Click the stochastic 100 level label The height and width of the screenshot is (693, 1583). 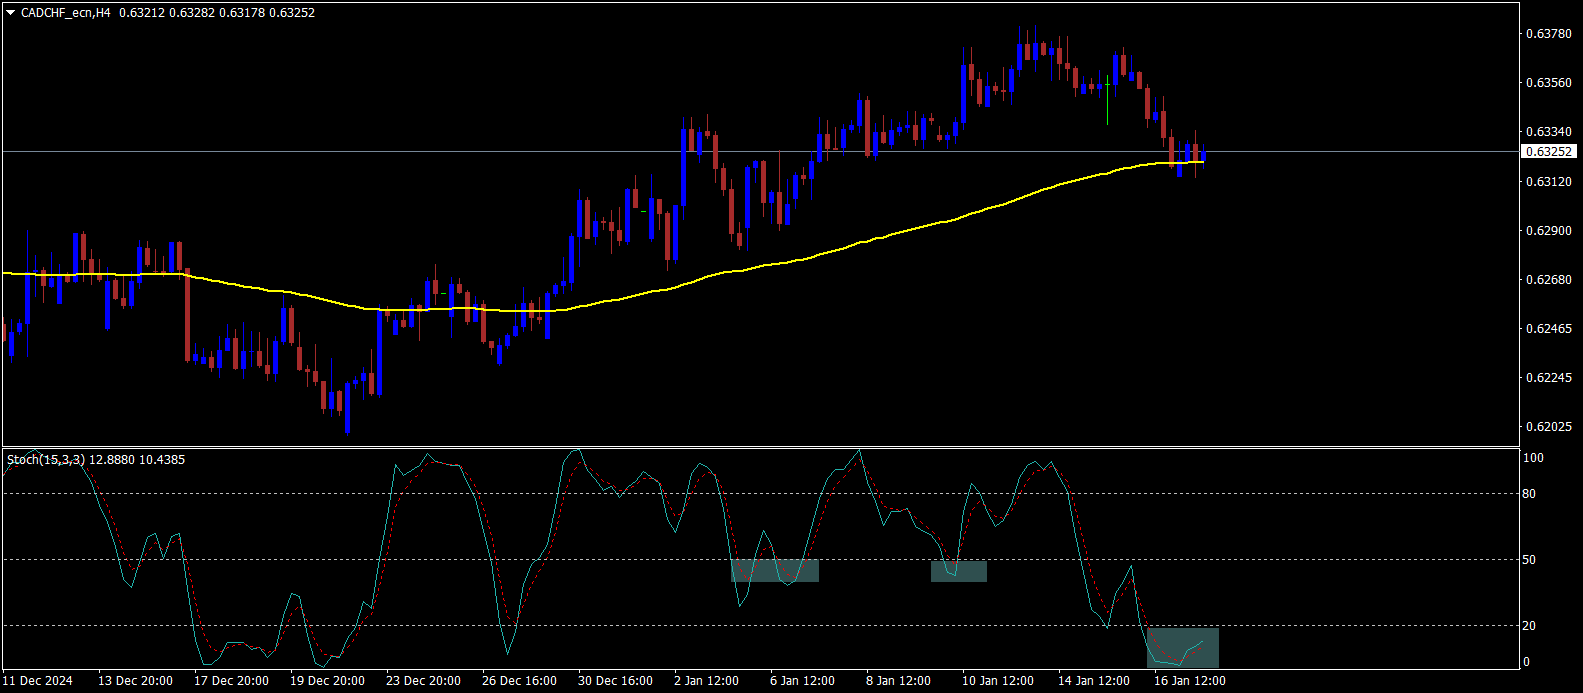tap(1533, 458)
